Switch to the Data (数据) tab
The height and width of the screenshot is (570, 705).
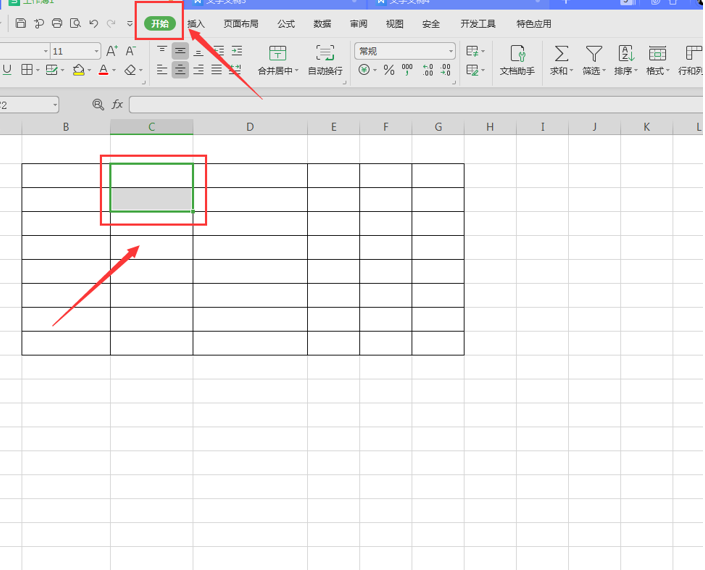(x=322, y=24)
